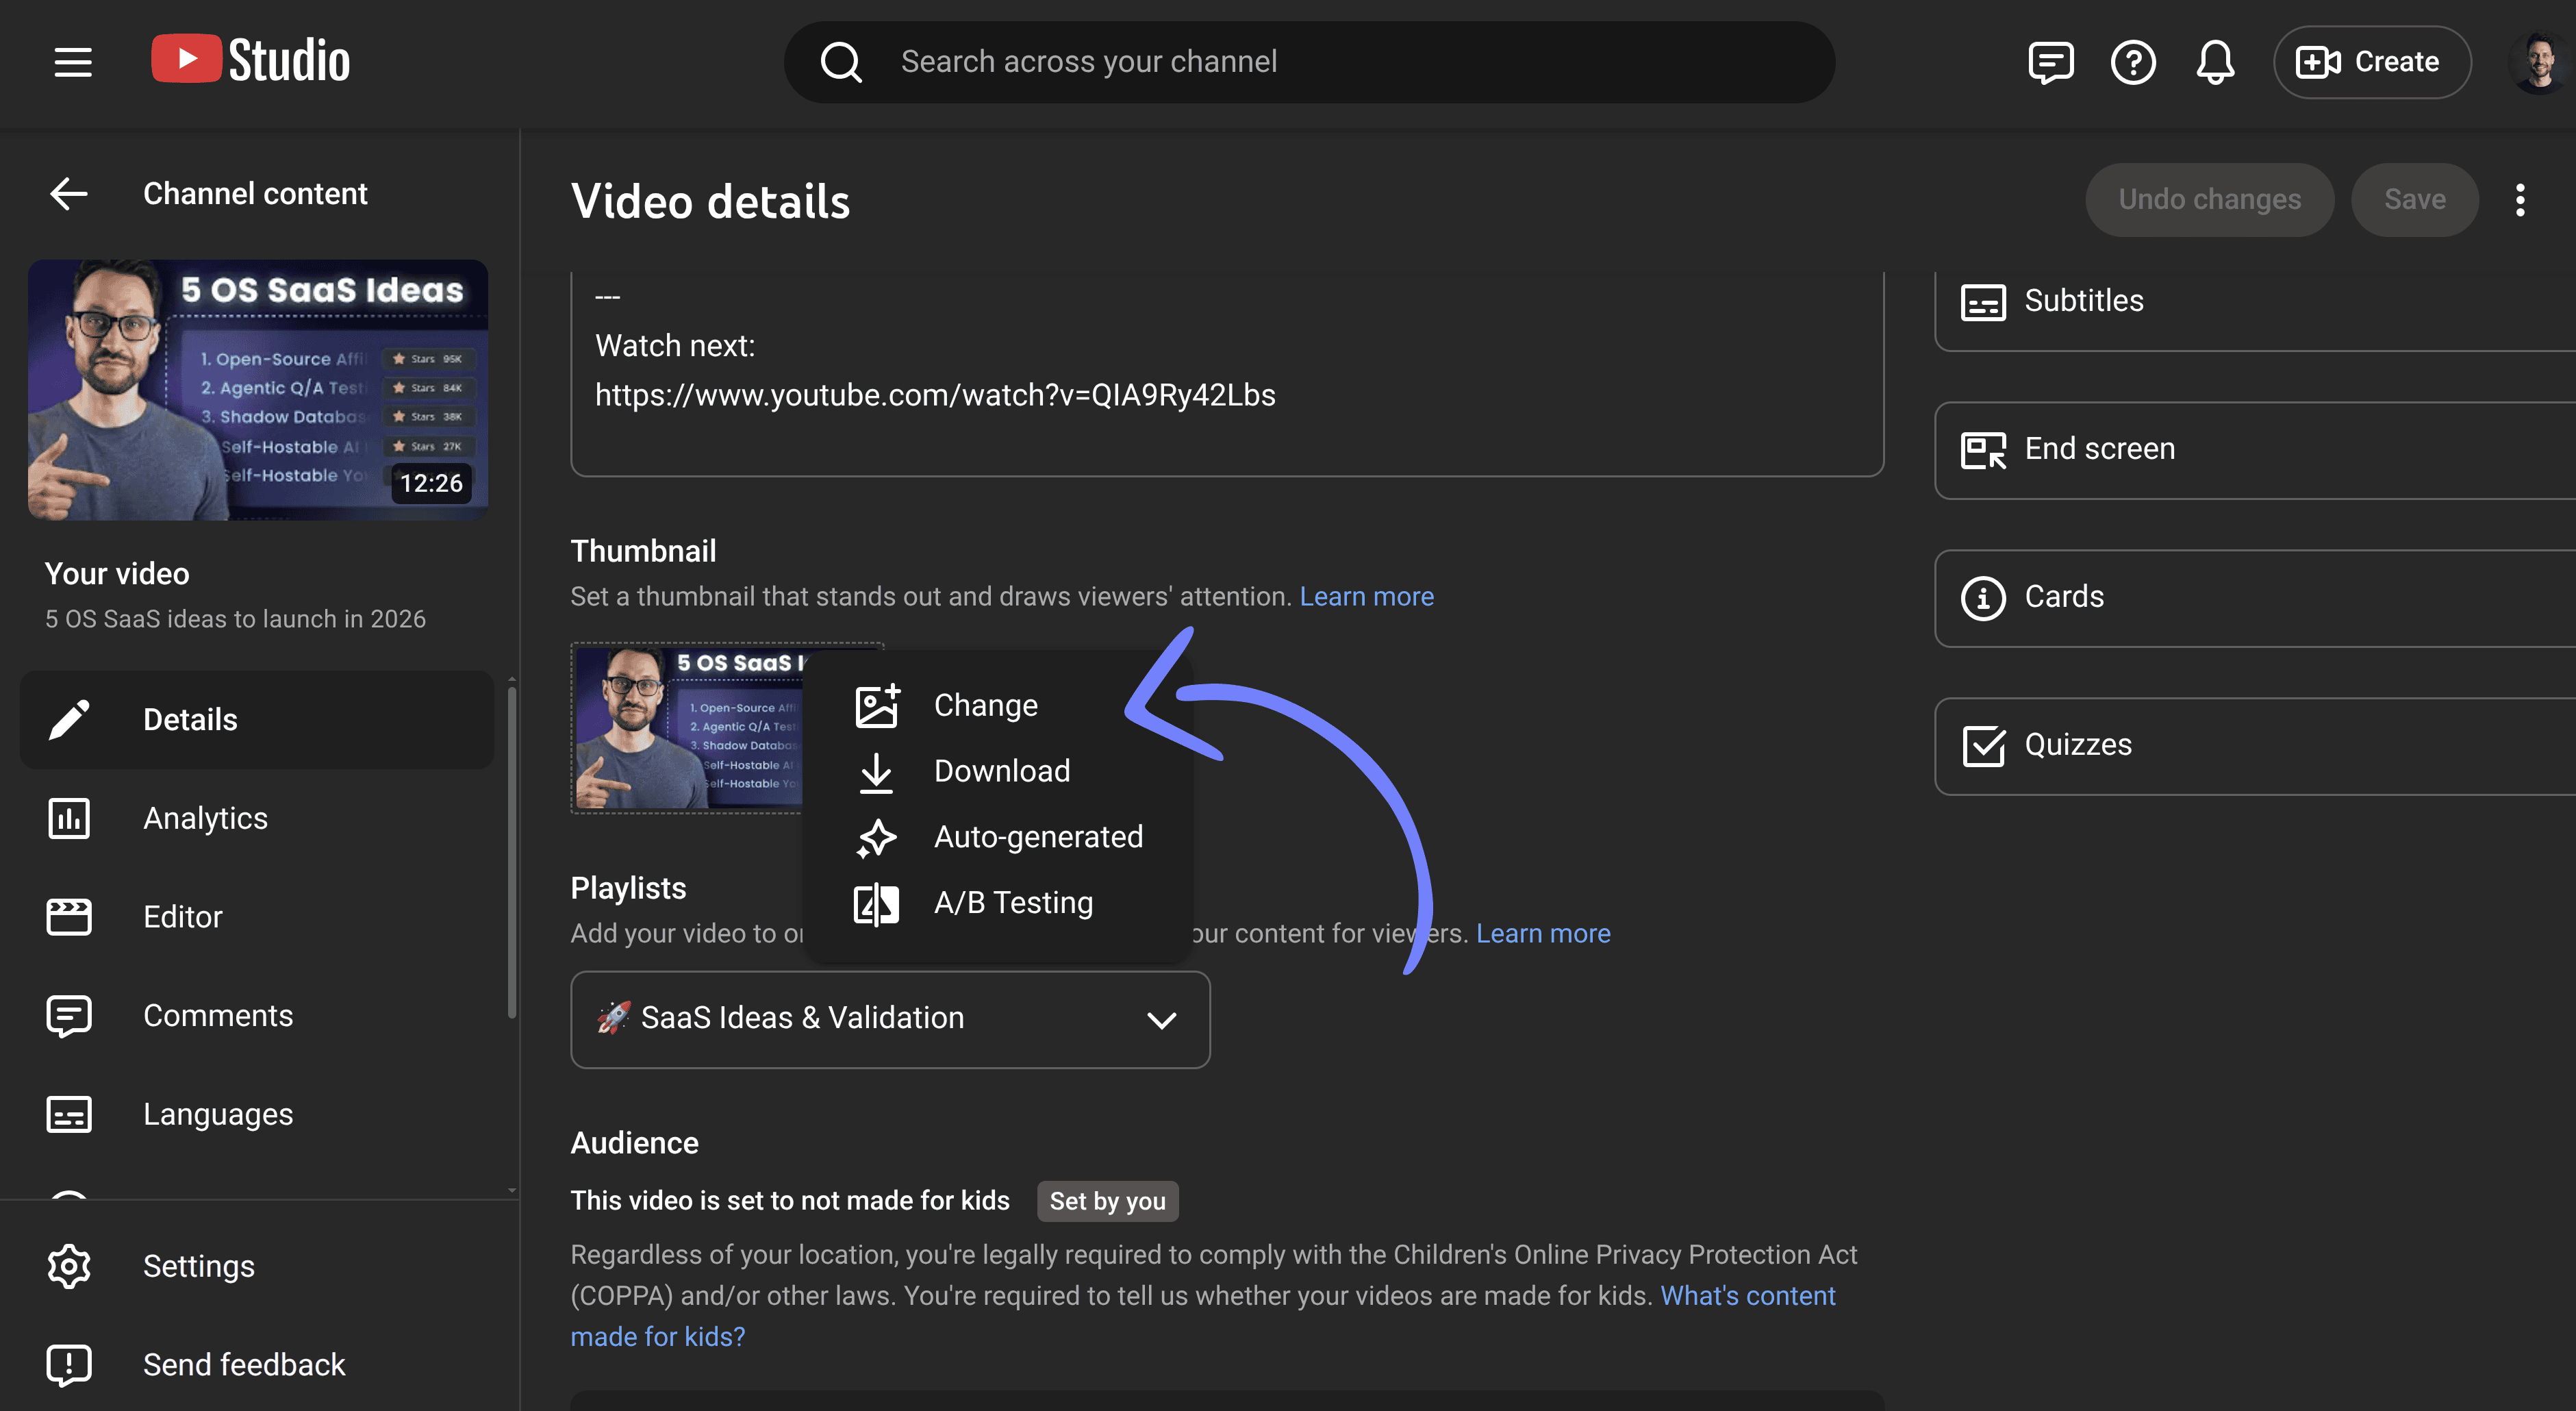This screenshot has width=2576, height=1411.
Task: Click the Save button
Action: (2414, 199)
